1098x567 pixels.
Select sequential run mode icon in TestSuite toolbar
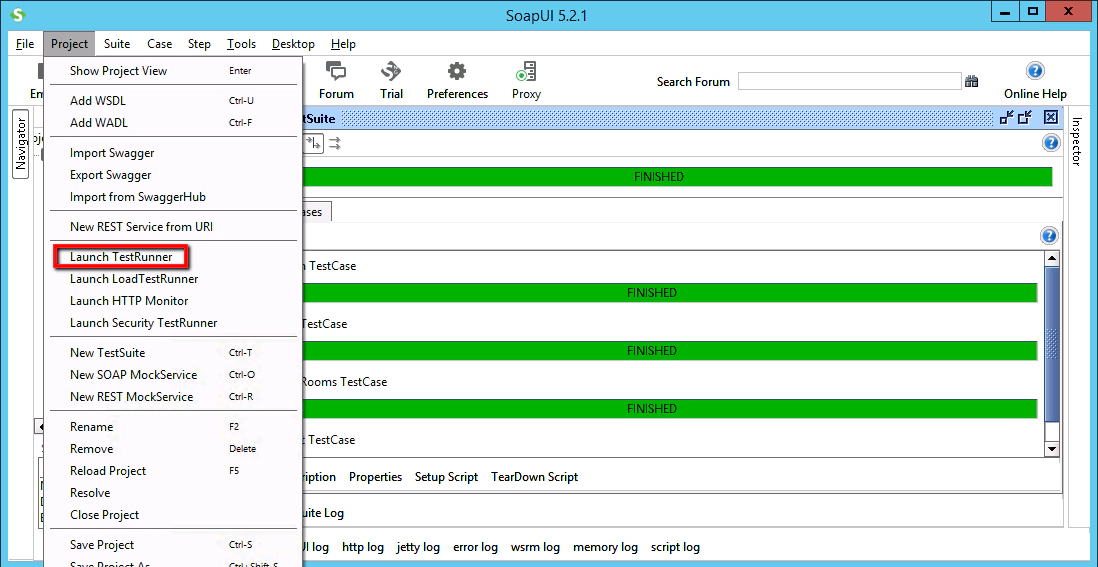(x=313, y=143)
